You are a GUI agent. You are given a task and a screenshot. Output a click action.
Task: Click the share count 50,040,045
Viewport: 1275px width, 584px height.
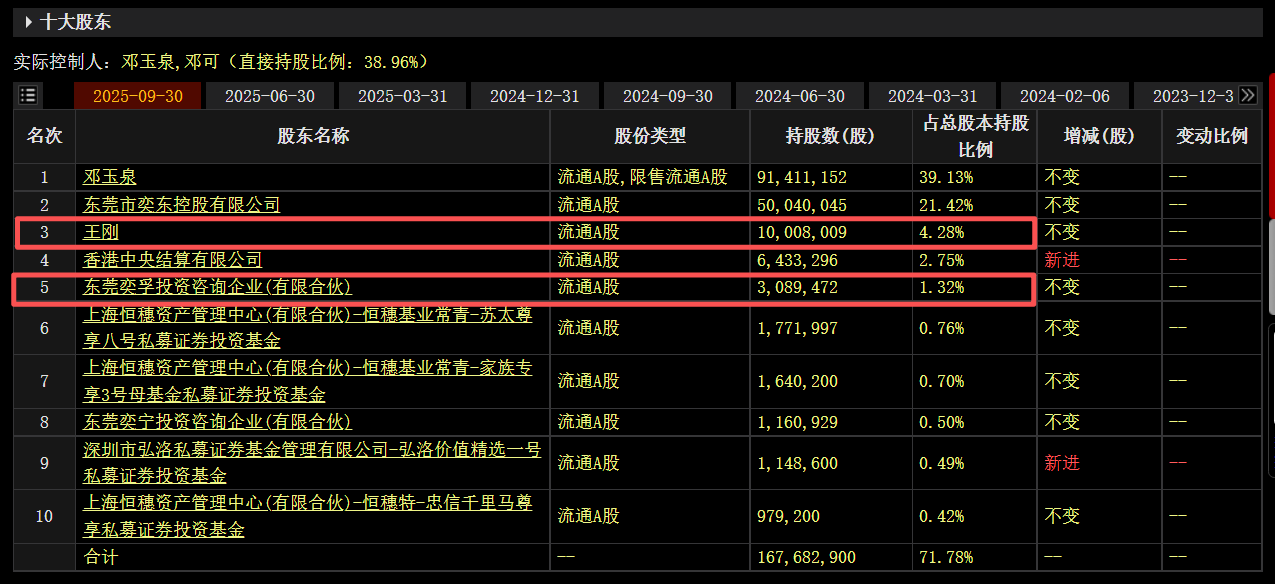coord(802,205)
